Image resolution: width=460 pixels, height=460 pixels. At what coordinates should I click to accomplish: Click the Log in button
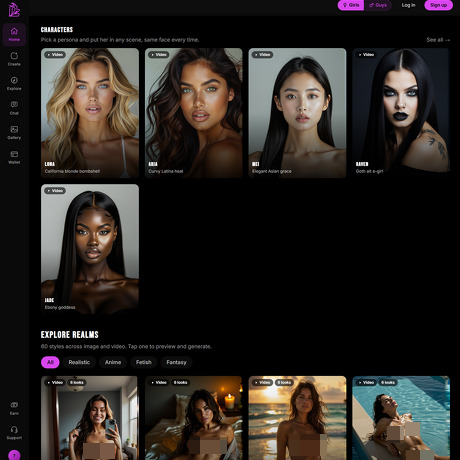pyautogui.click(x=408, y=5)
